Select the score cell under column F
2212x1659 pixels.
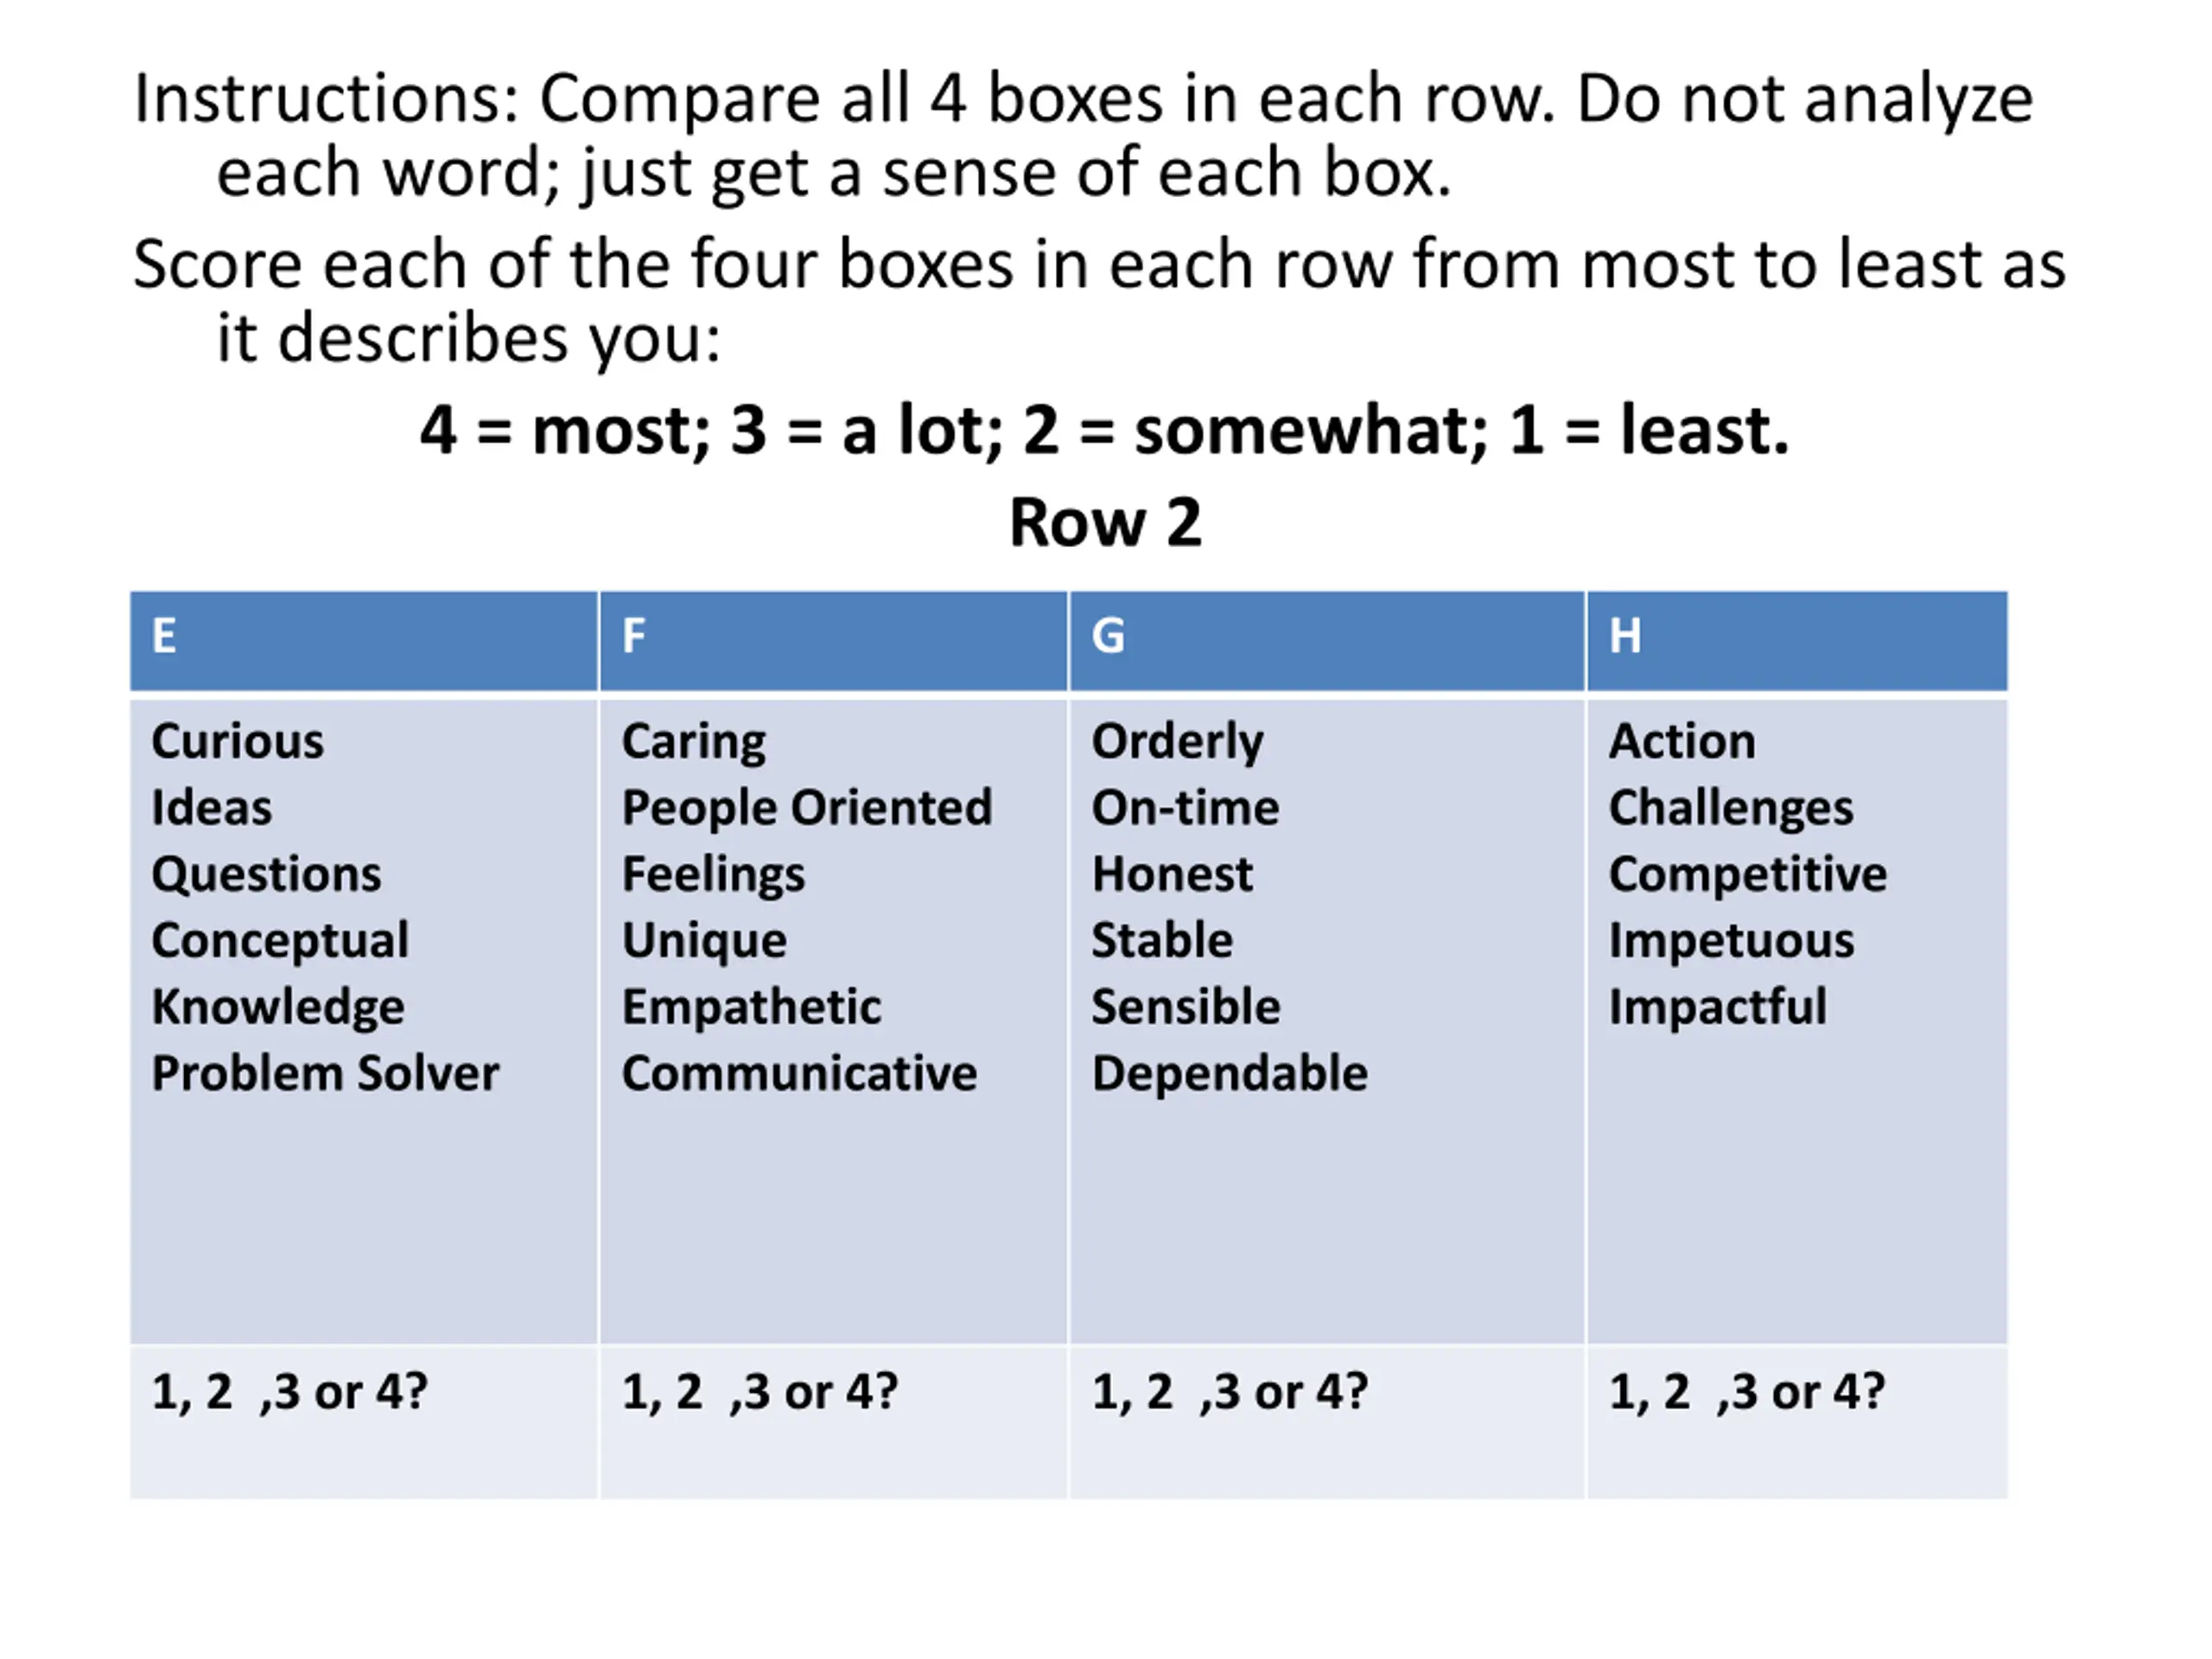pyautogui.click(x=833, y=1420)
